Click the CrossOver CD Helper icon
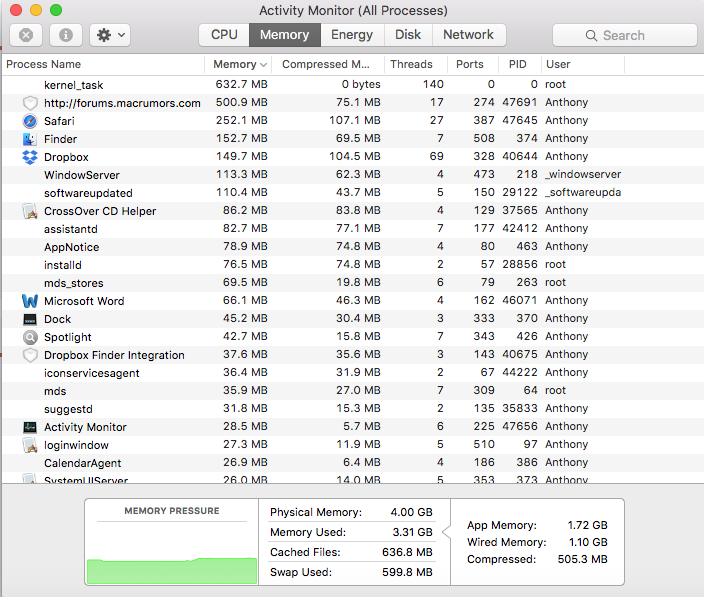Screen dimensions: 704x597 tap(30, 211)
